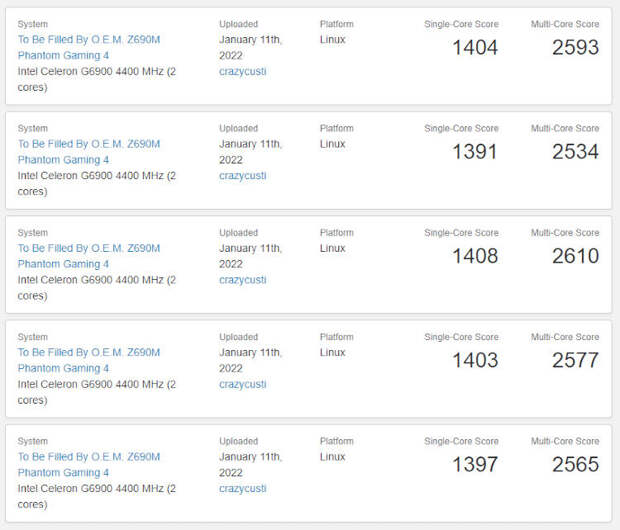The width and height of the screenshot is (620, 530).
Task: Open the Z690M Phantom Gaming 4 link scoring 1391
Action: [x=88, y=152]
